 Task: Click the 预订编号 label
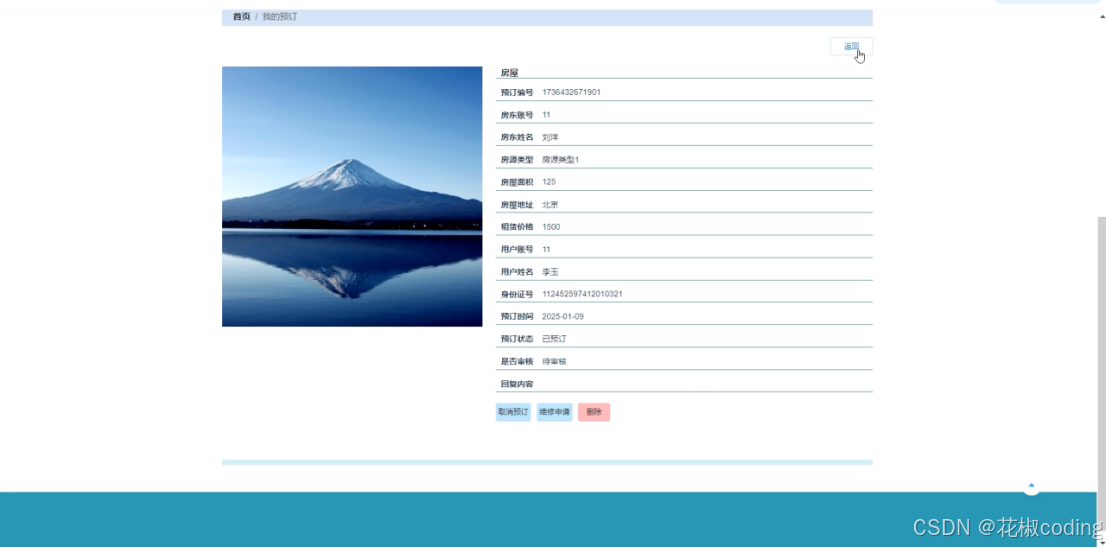517,93
